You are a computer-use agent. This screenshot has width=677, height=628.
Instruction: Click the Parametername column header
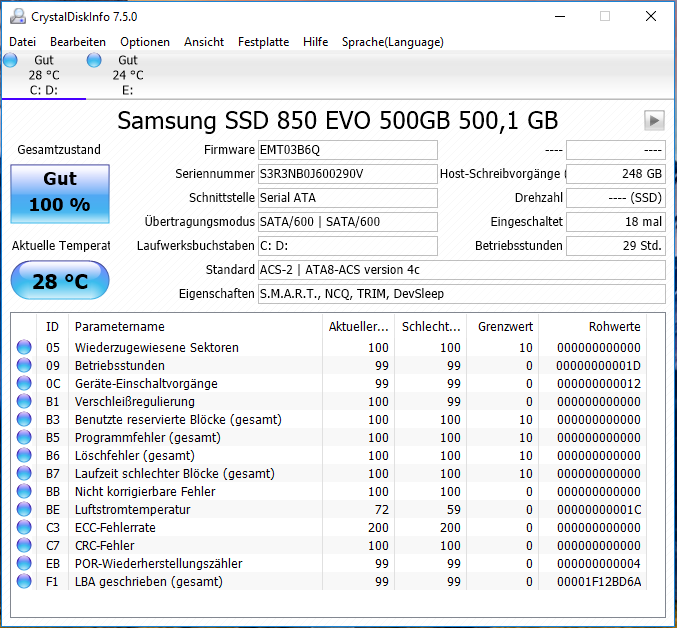pos(195,327)
